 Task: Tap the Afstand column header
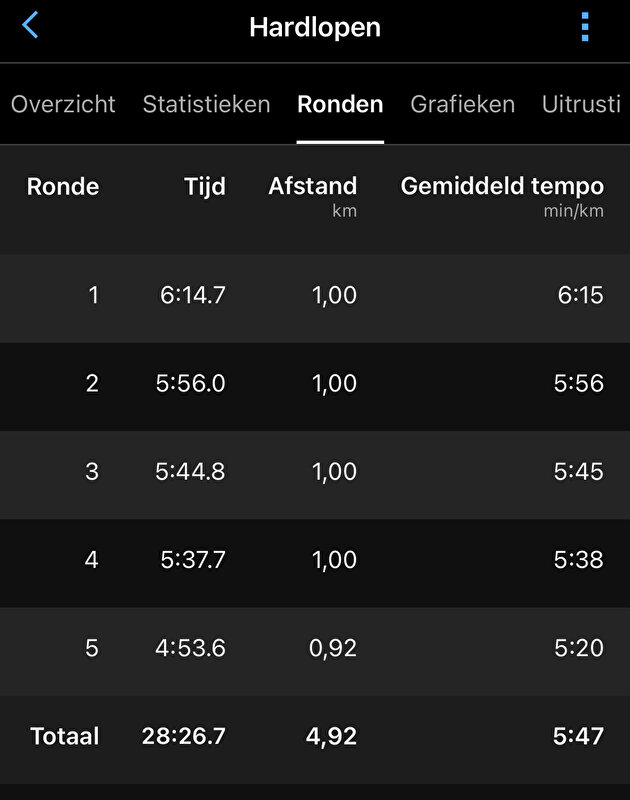tap(312, 186)
